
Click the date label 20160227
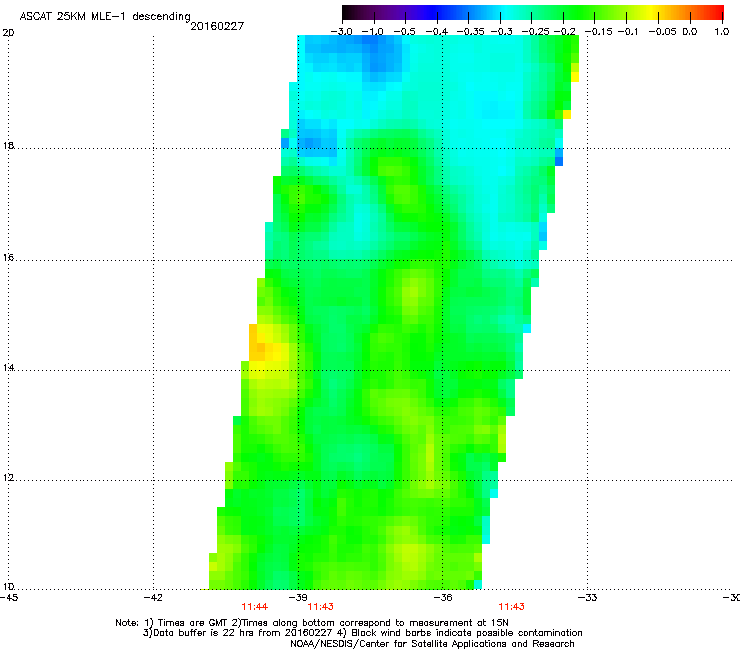(x=217, y=26)
